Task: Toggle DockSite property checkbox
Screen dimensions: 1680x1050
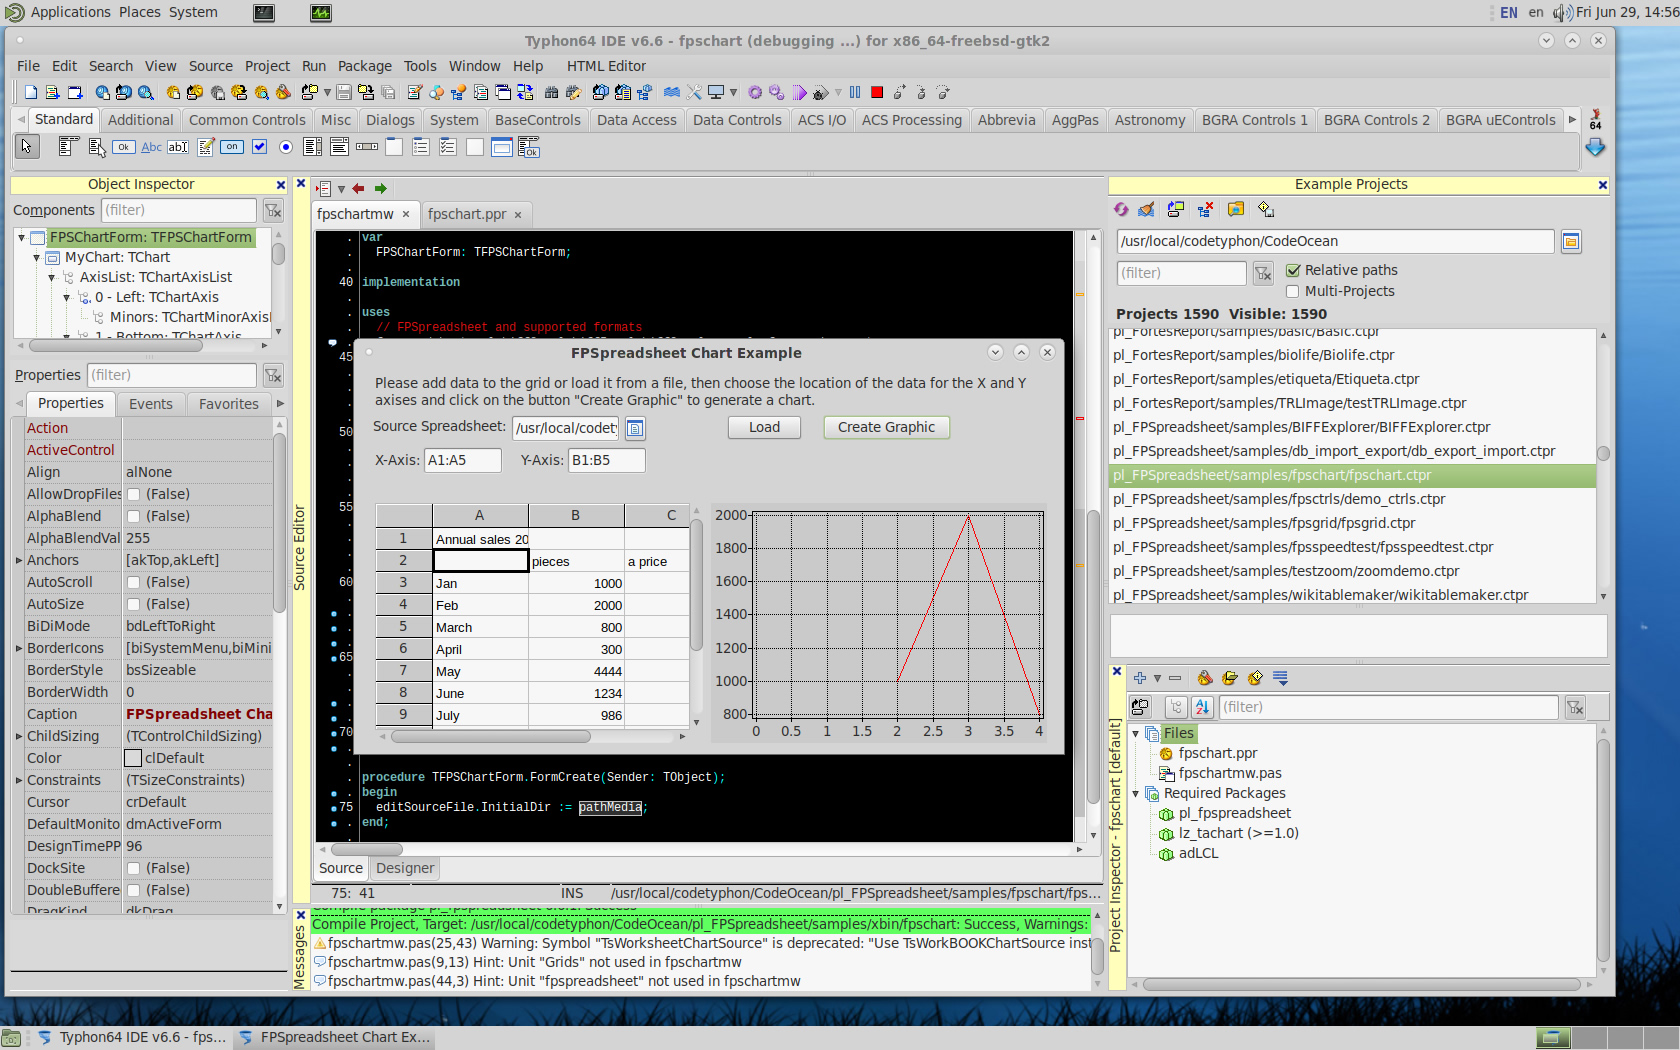Action: pyautogui.click(x=133, y=868)
